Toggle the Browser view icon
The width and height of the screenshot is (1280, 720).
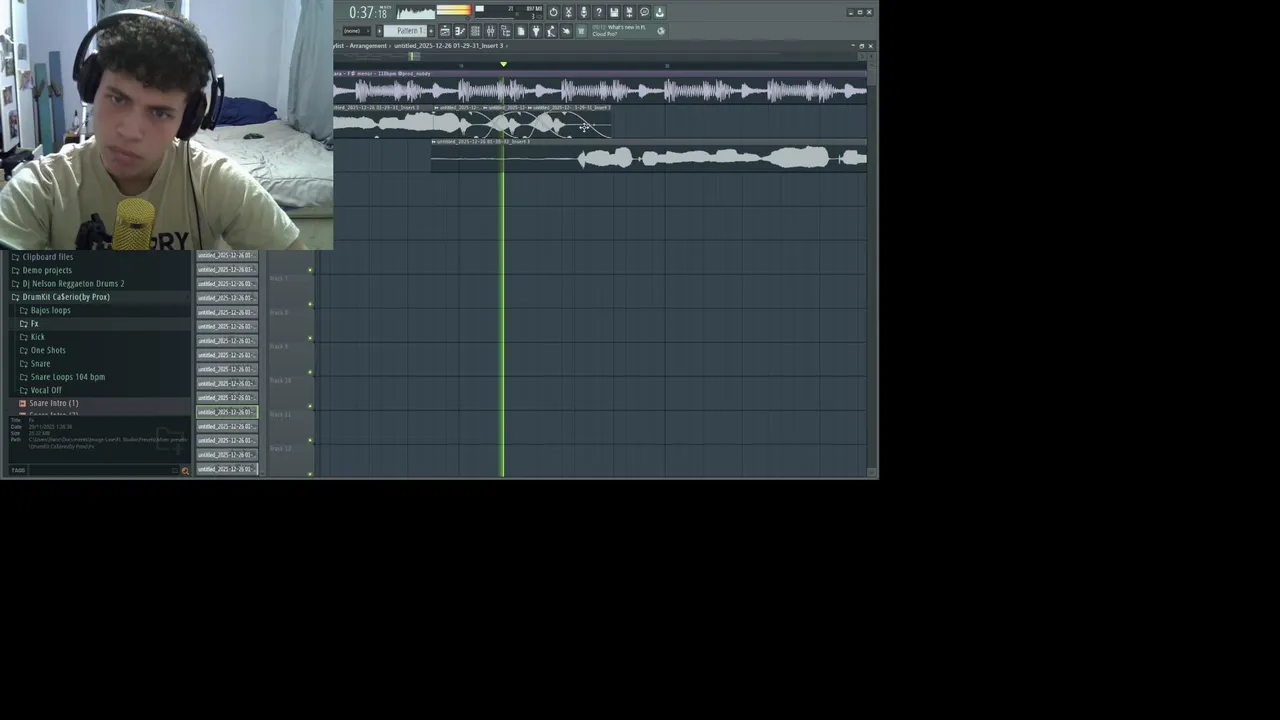tap(506, 31)
